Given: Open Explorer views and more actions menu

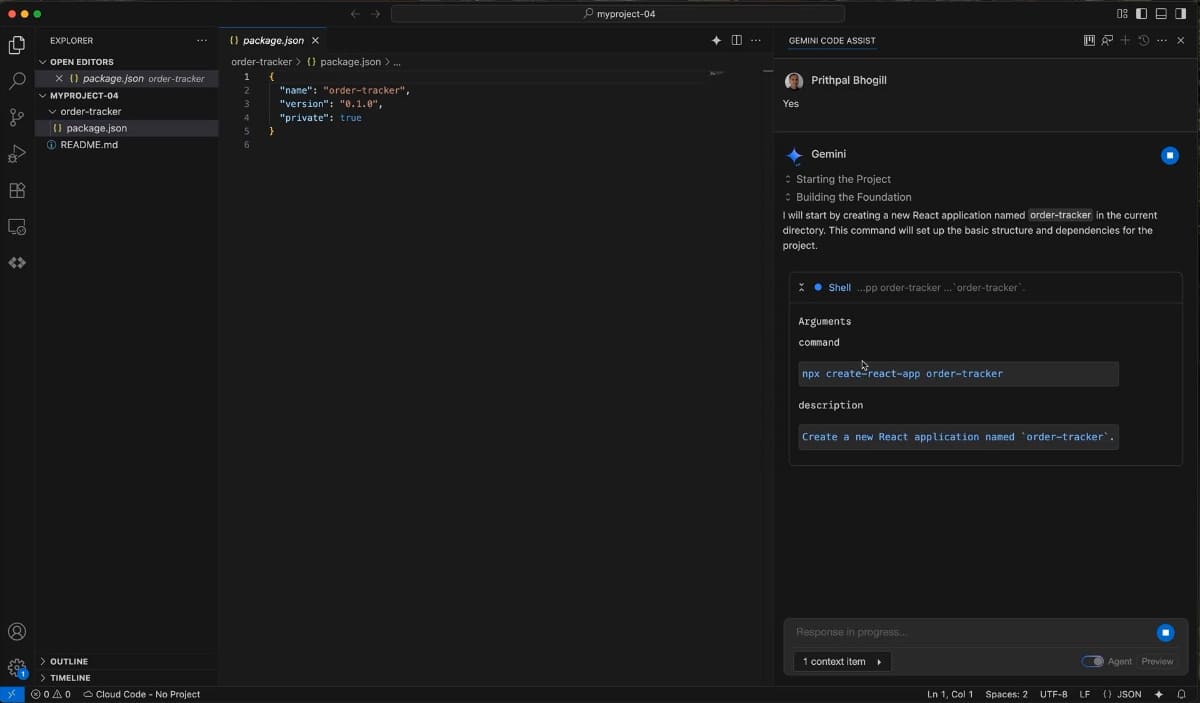Looking at the screenshot, I should 202,41.
